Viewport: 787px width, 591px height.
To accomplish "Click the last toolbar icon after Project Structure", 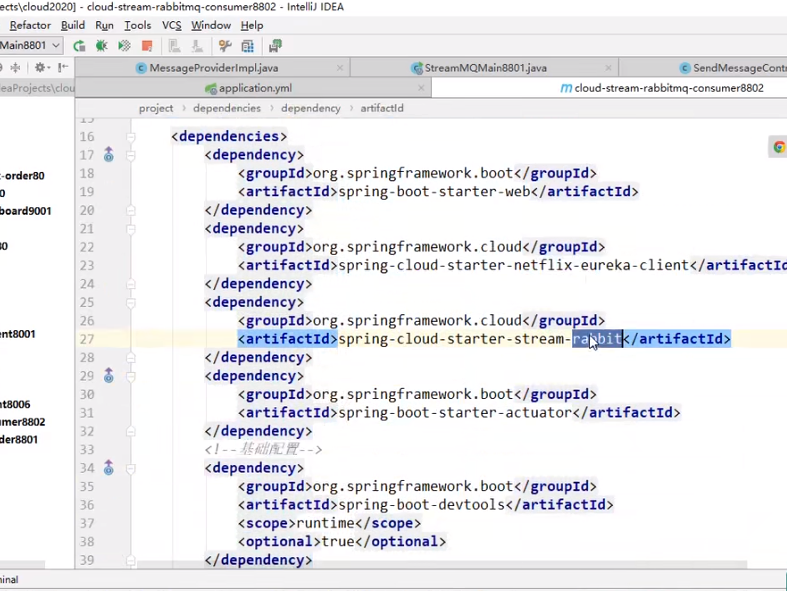I will click(x=276, y=46).
